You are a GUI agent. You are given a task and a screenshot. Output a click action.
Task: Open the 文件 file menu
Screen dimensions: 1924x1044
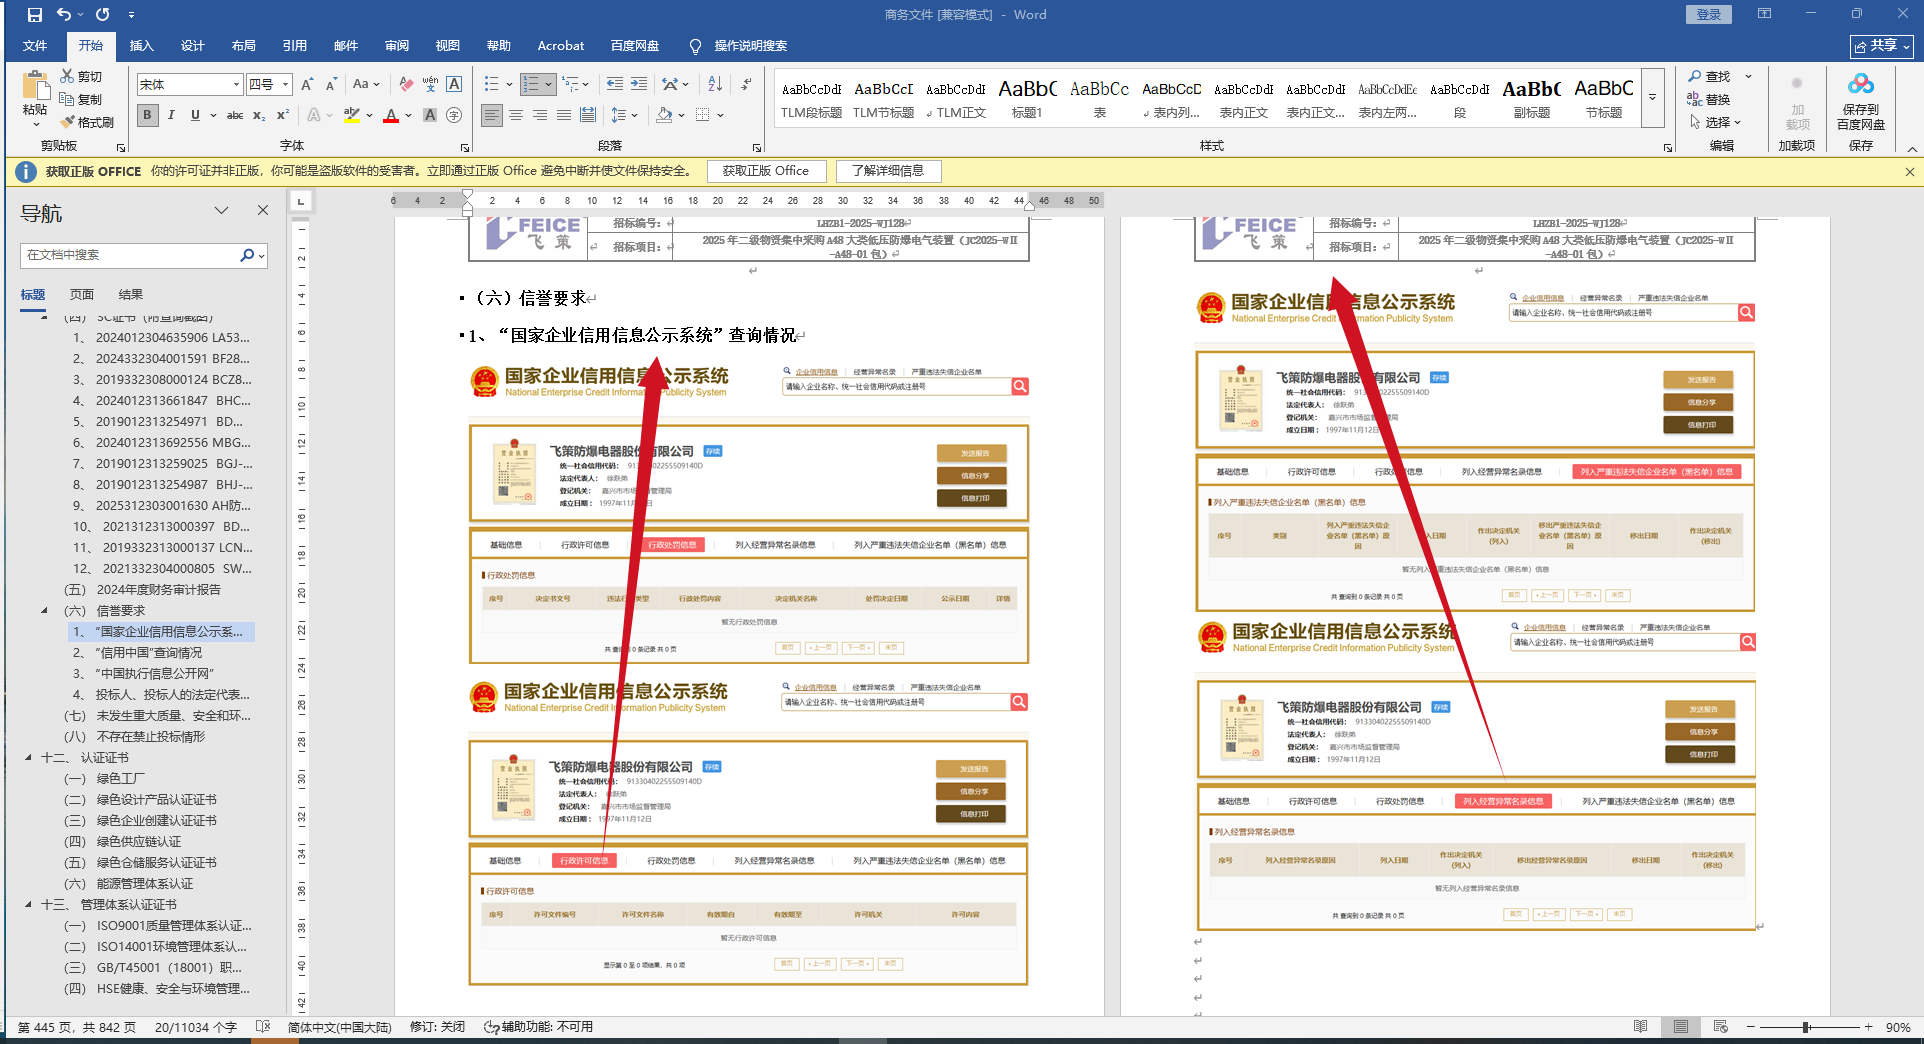(35, 46)
